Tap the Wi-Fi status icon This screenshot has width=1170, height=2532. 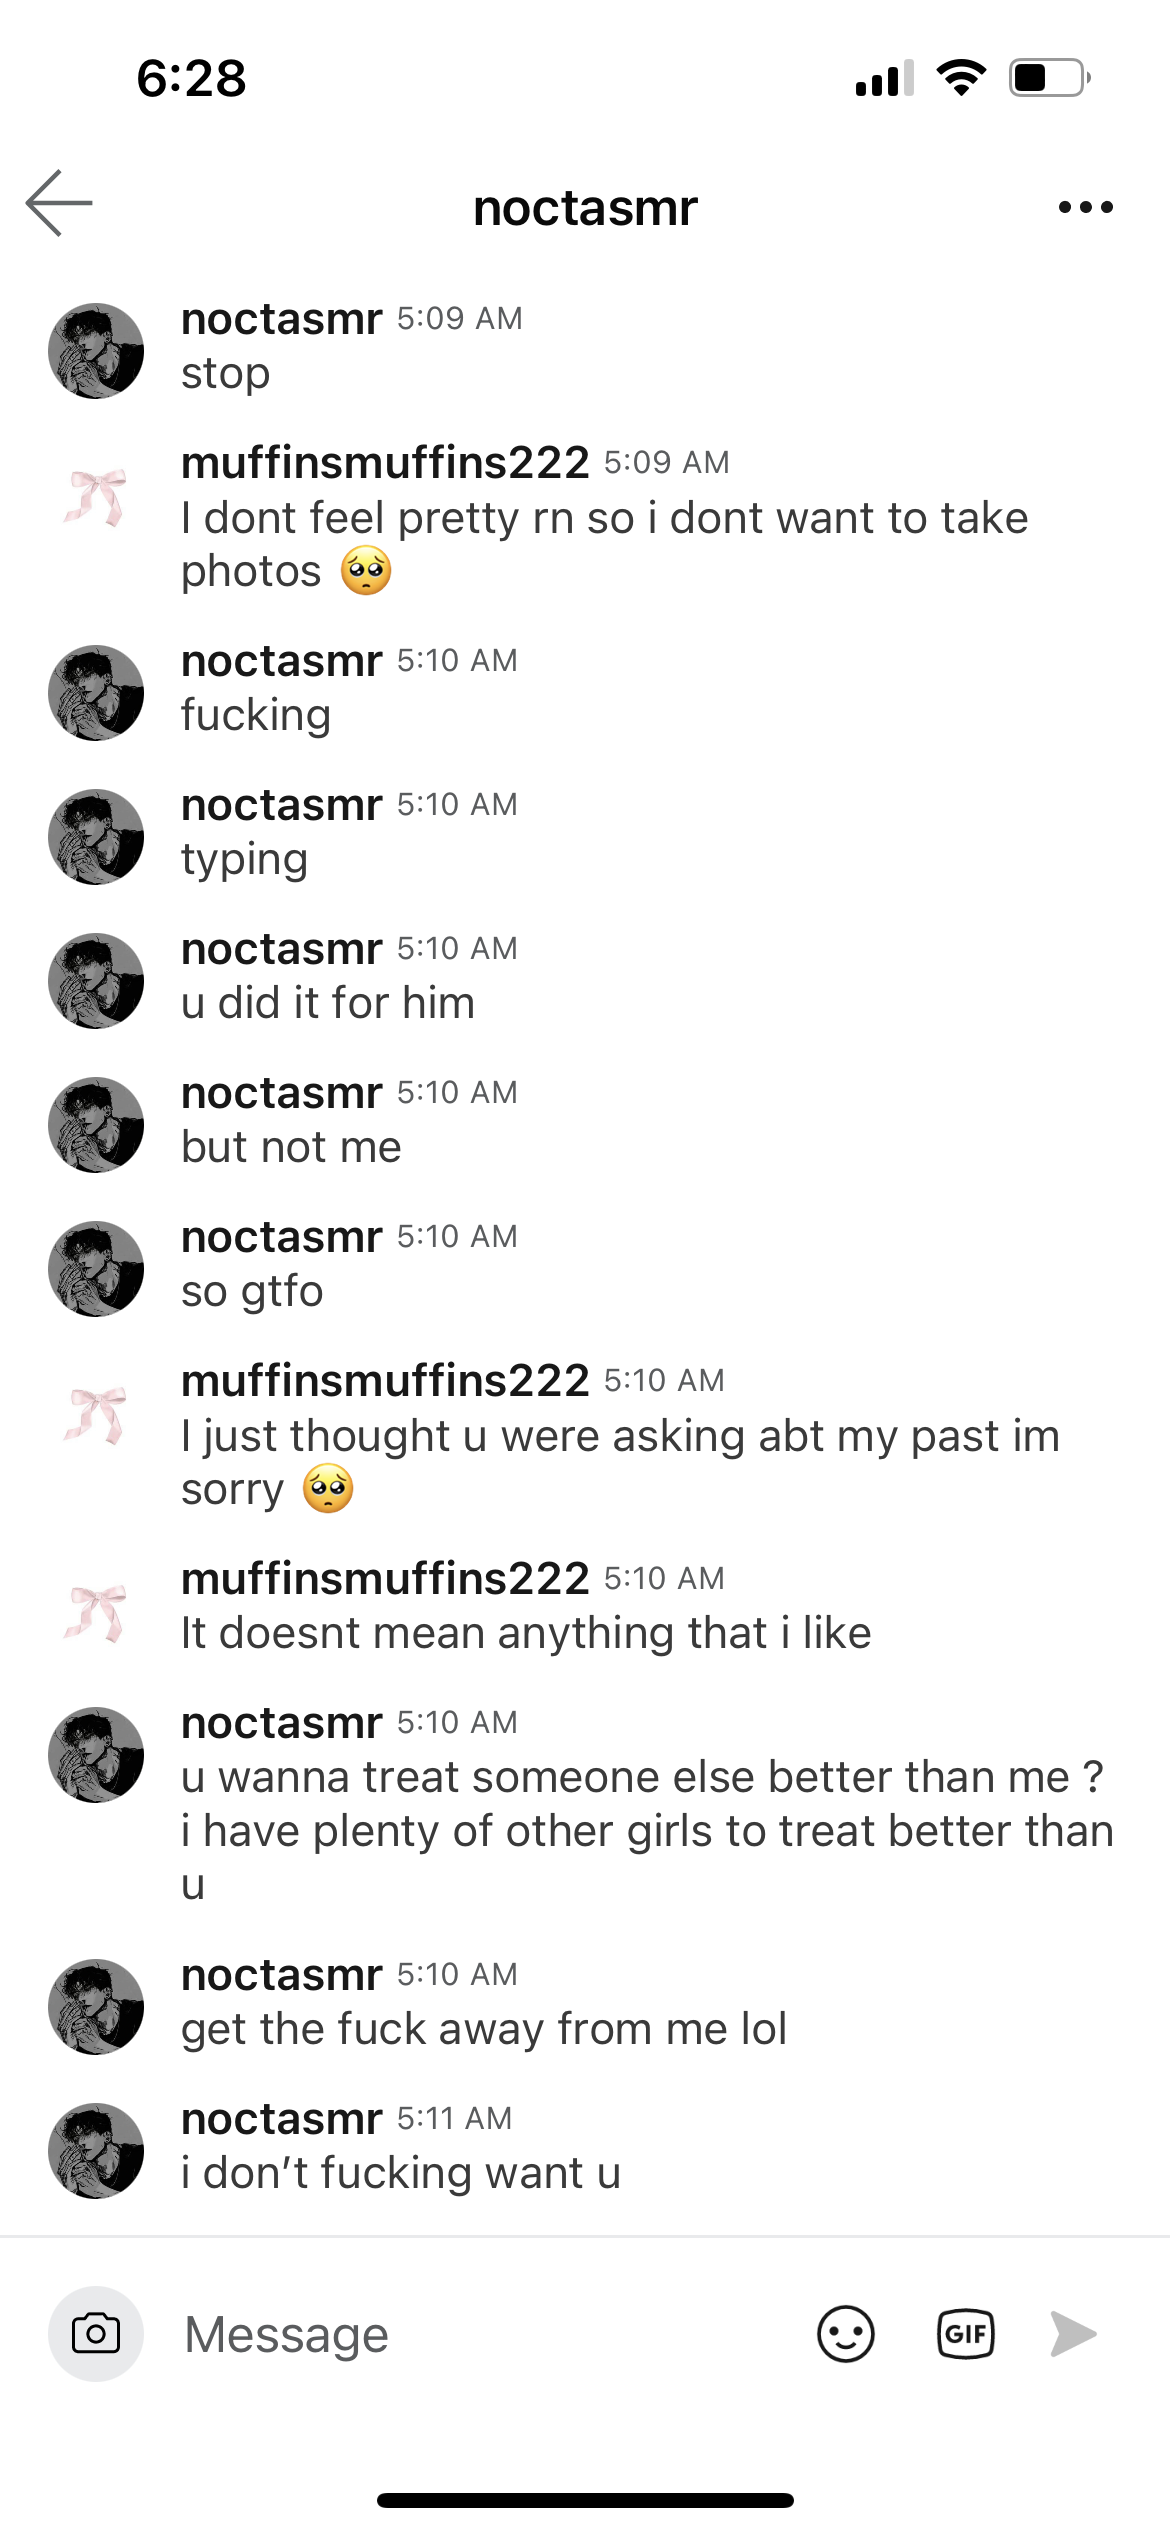pyautogui.click(x=961, y=77)
